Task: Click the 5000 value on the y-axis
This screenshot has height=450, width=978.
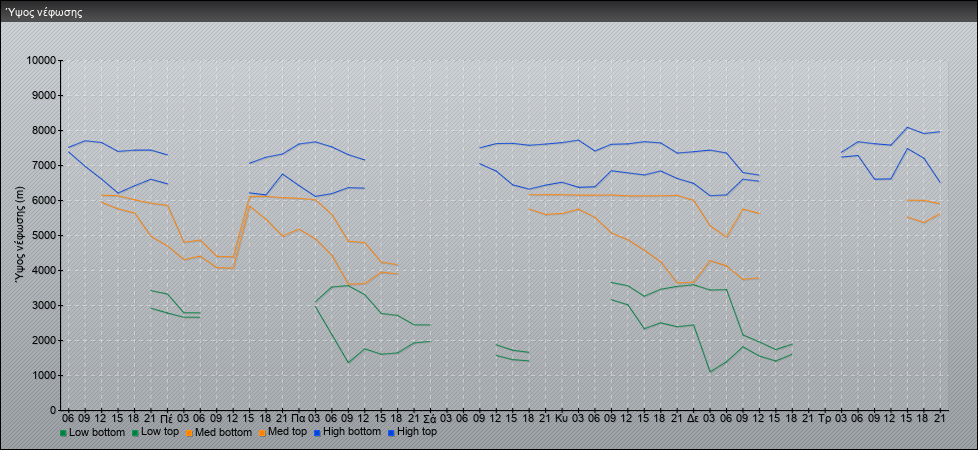Action: 44,235
